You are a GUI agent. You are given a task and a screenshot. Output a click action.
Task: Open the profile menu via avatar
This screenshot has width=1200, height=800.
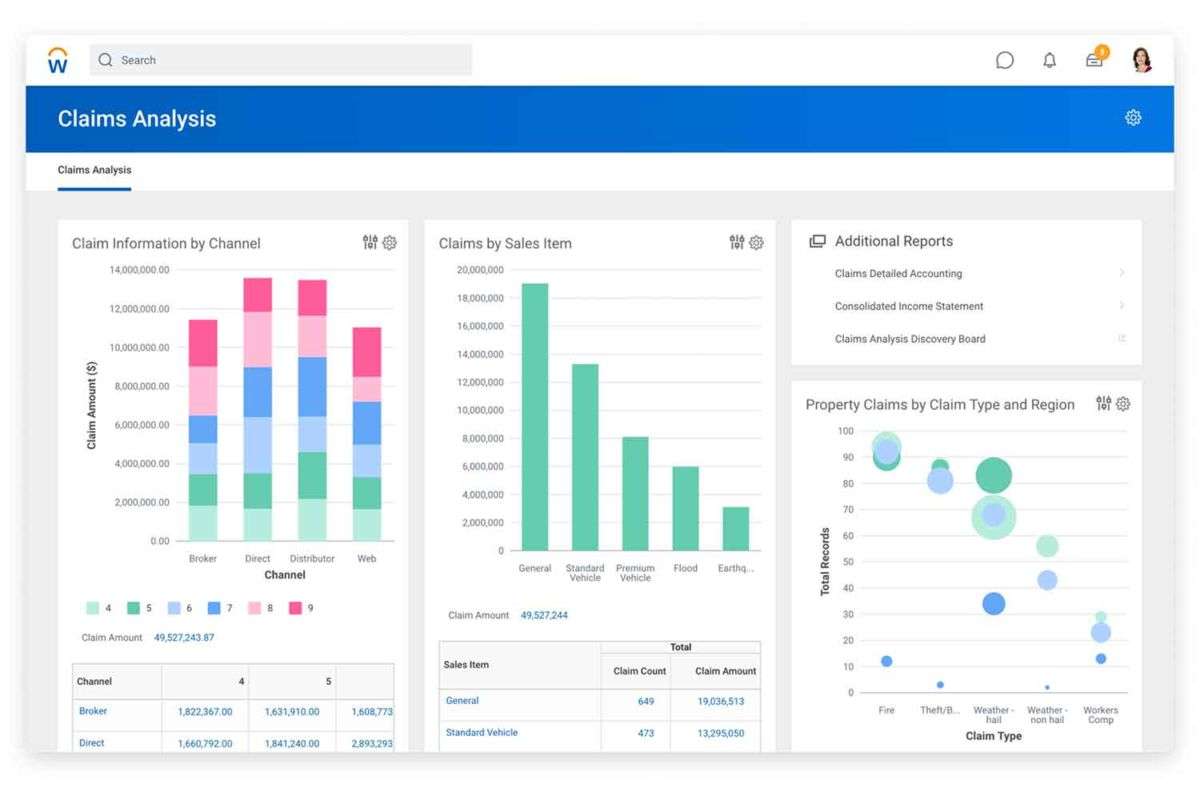tap(1141, 60)
